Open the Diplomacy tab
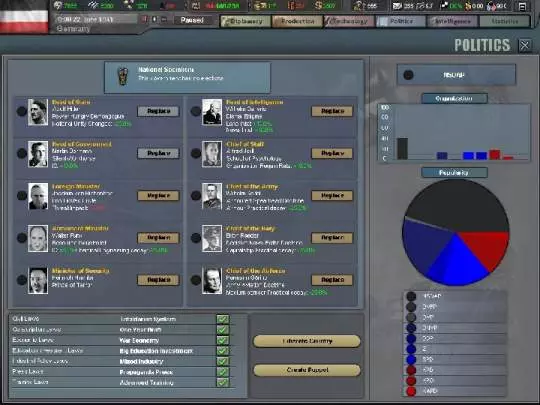The image size is (540, 405). (246, 21)
